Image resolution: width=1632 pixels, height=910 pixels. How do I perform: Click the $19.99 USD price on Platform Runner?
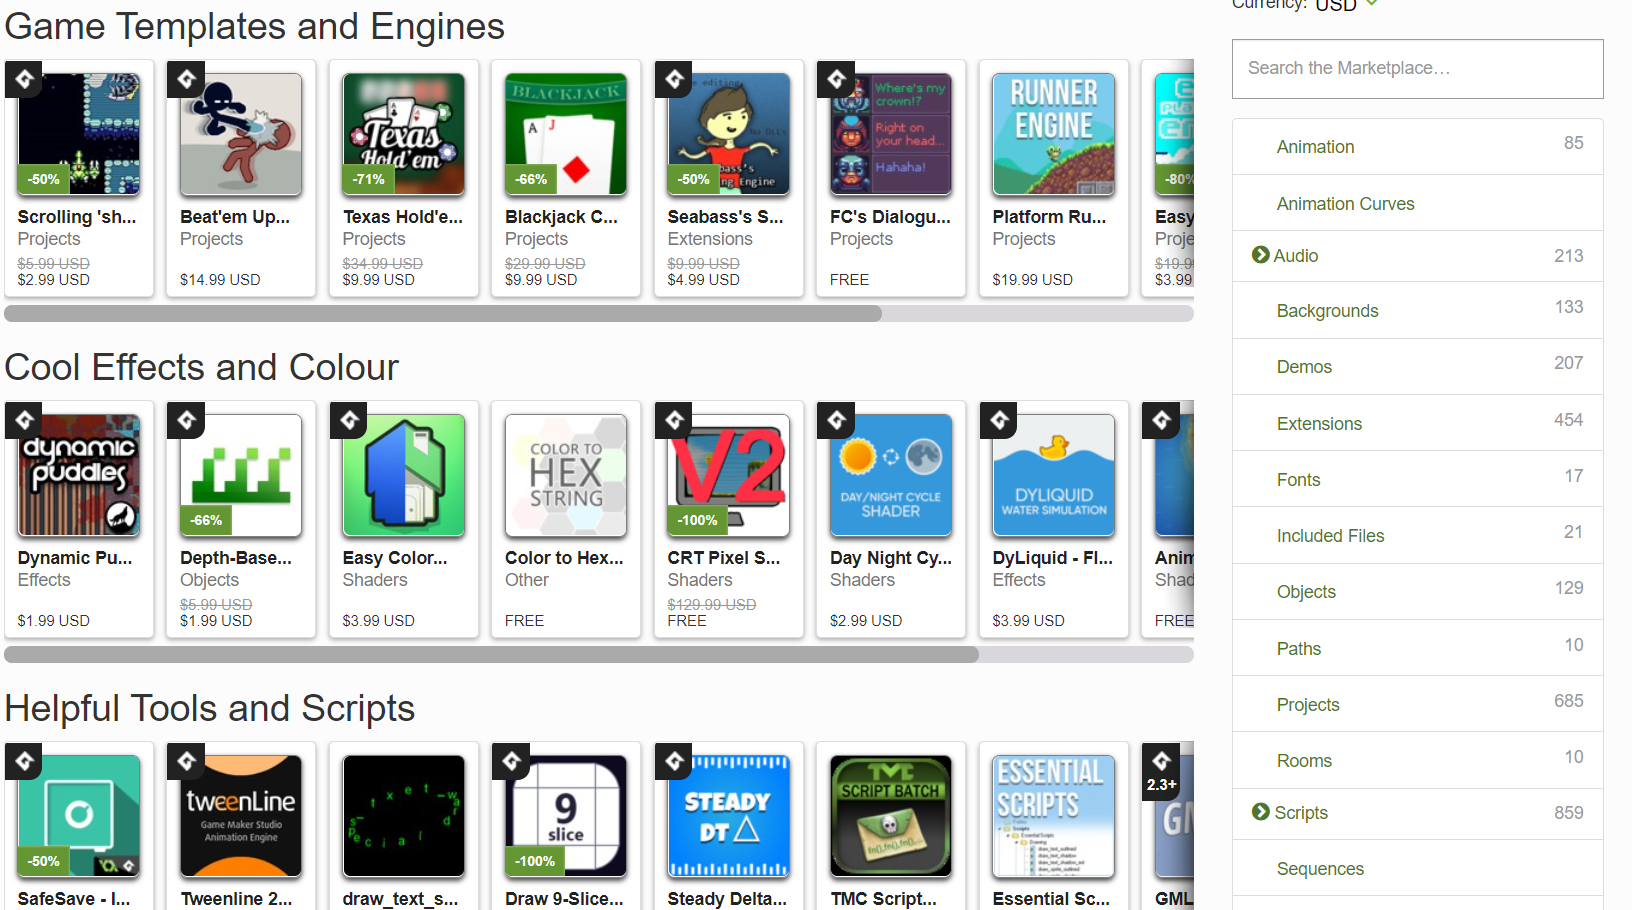pyautogui.click(x=1033, y=280)
